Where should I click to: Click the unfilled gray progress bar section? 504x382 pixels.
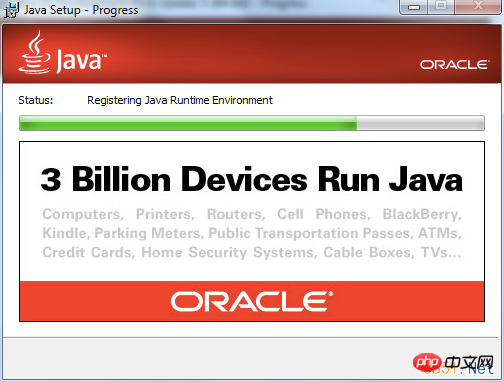421,123
